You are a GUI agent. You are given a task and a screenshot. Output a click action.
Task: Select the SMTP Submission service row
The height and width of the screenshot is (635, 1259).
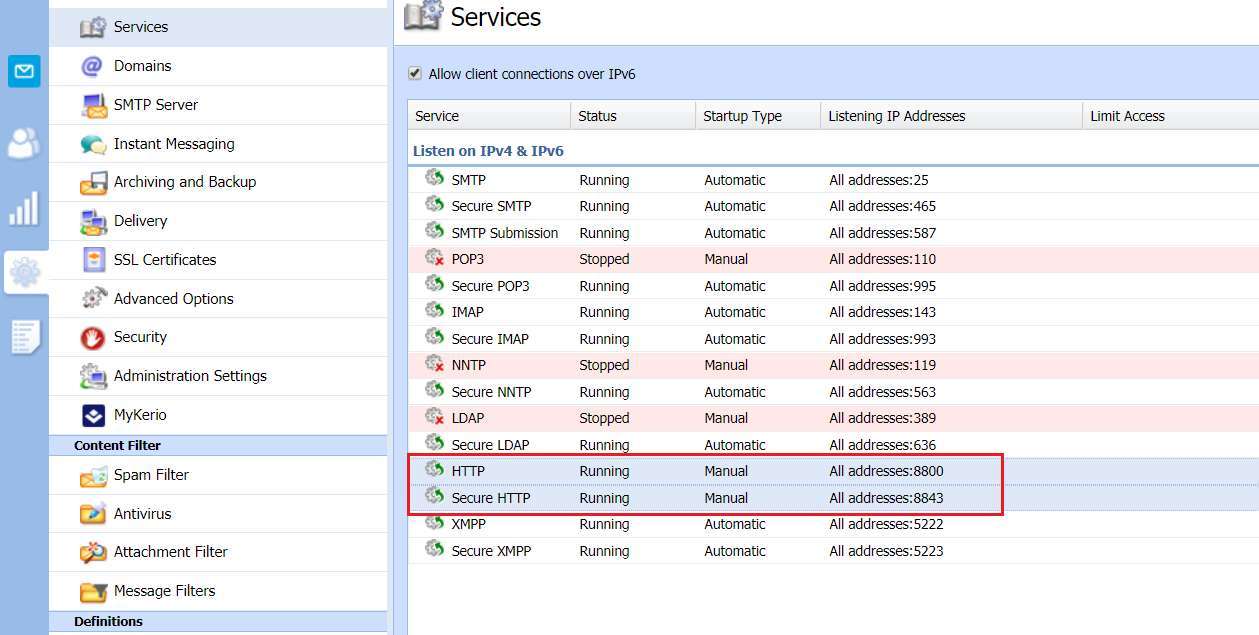point(833,233)
